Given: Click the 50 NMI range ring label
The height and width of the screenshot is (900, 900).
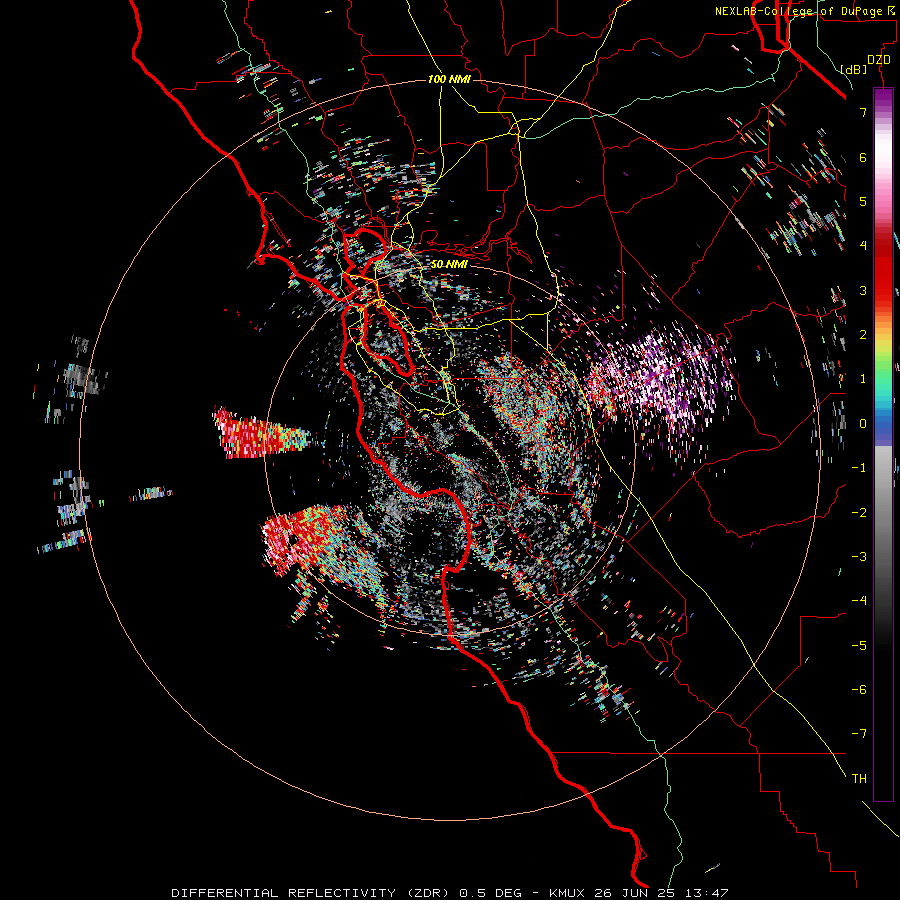Looking at the screenshot, I should pos(449,264).
